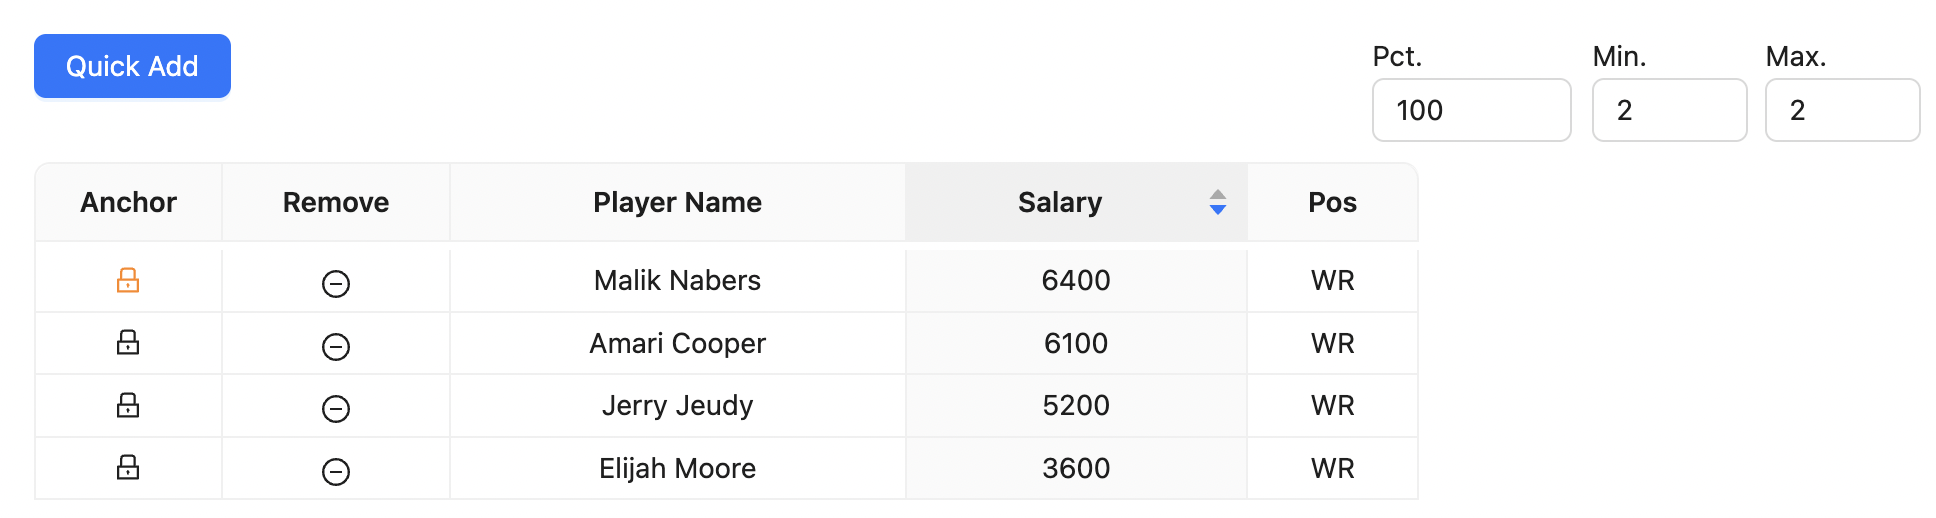Click the Salary sort arrows icon

click(x=1217, y=202)
